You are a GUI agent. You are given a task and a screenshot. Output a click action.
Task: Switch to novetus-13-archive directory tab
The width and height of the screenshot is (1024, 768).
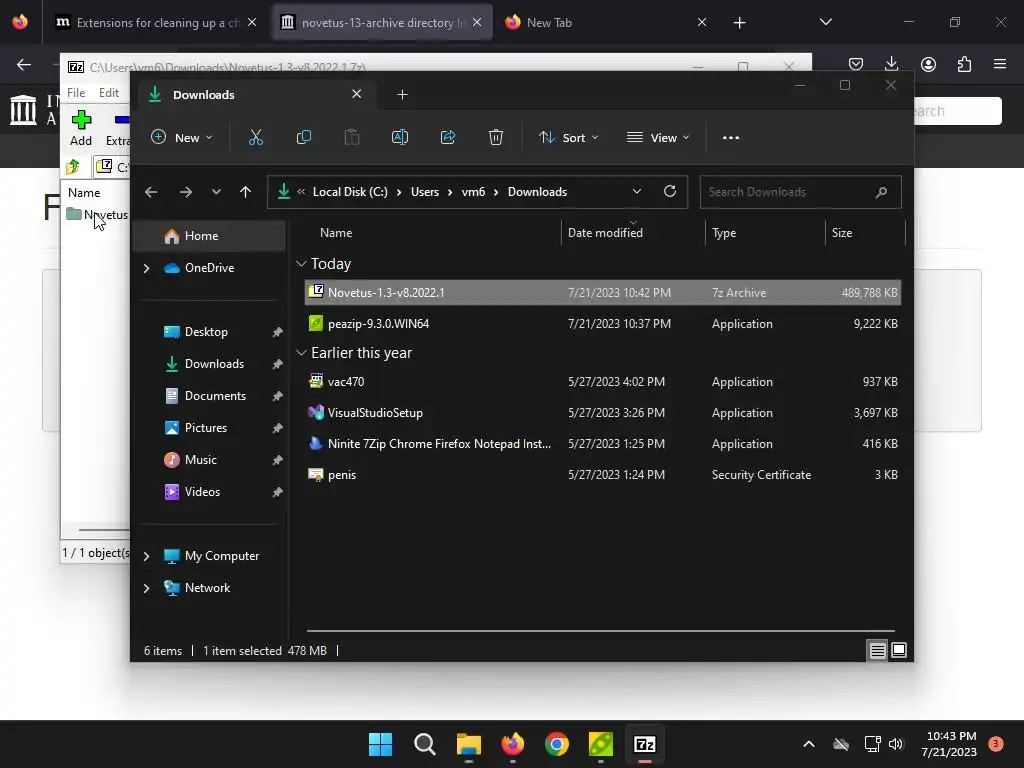381,22
